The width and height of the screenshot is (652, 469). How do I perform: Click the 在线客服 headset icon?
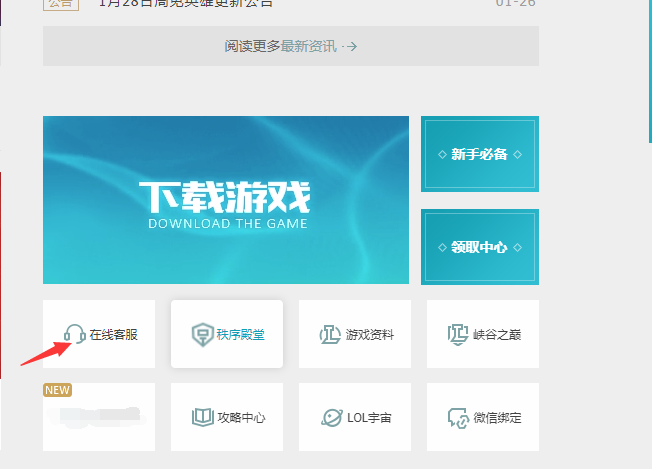tap(75, 334)
